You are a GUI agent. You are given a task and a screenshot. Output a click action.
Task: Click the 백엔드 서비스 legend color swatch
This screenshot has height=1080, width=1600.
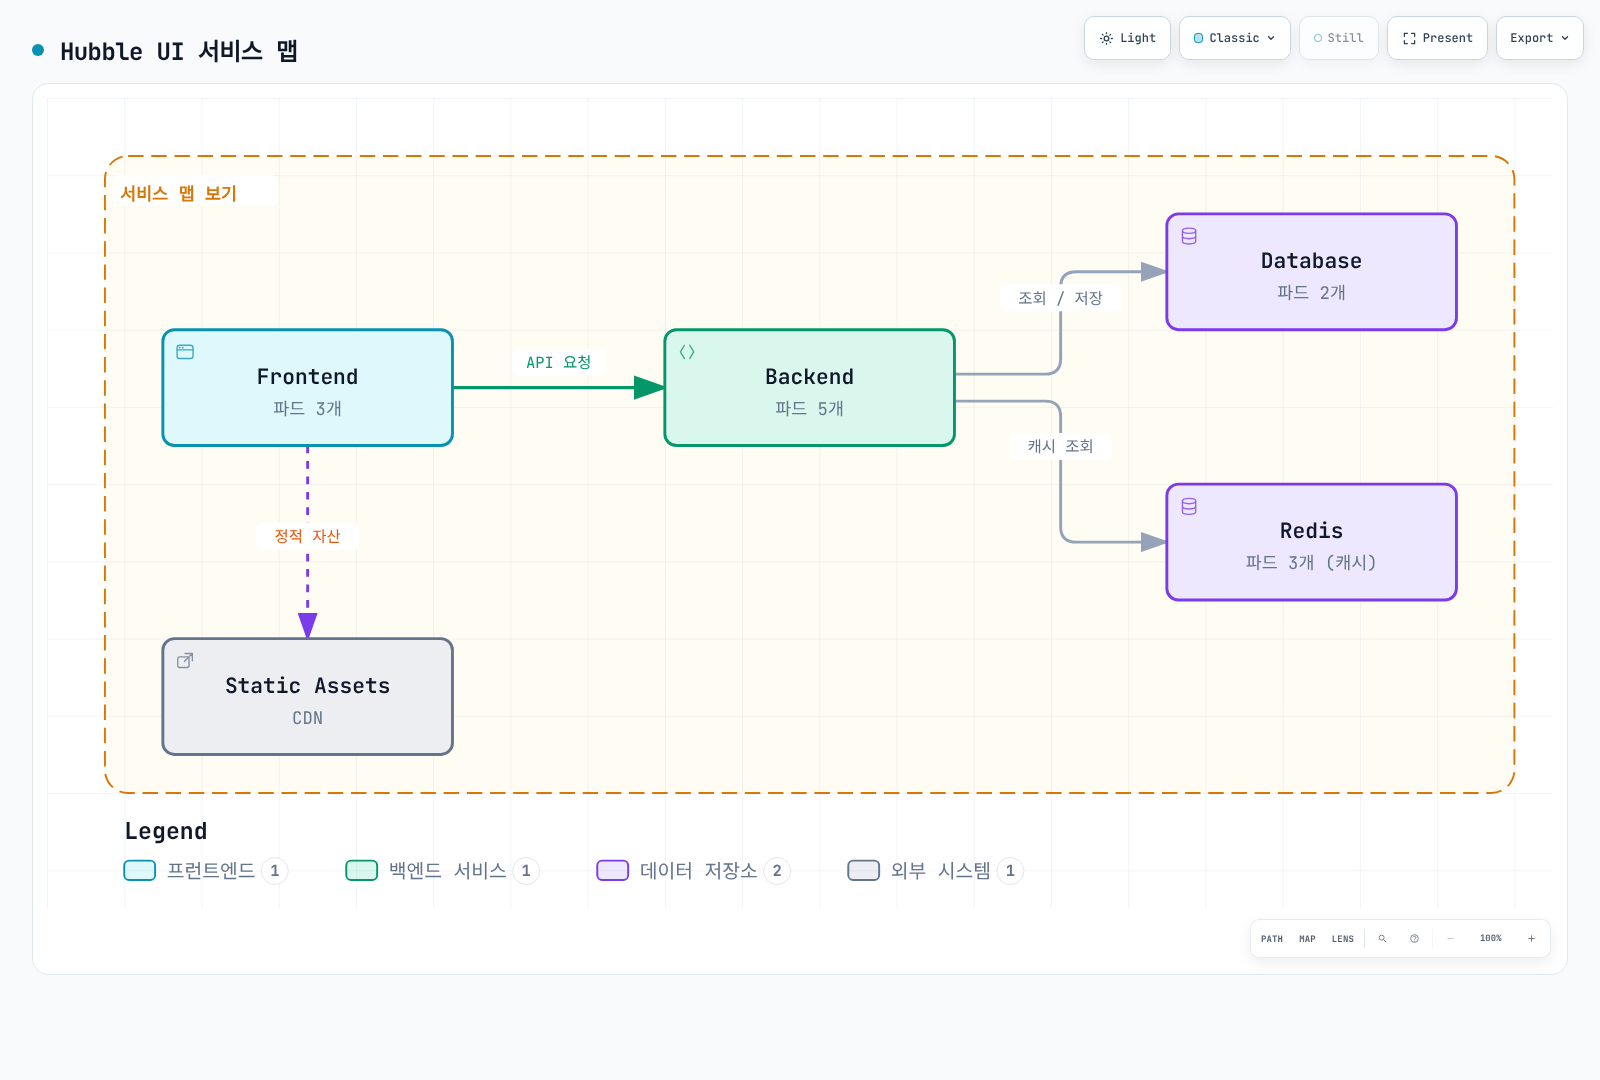(362, 870)
